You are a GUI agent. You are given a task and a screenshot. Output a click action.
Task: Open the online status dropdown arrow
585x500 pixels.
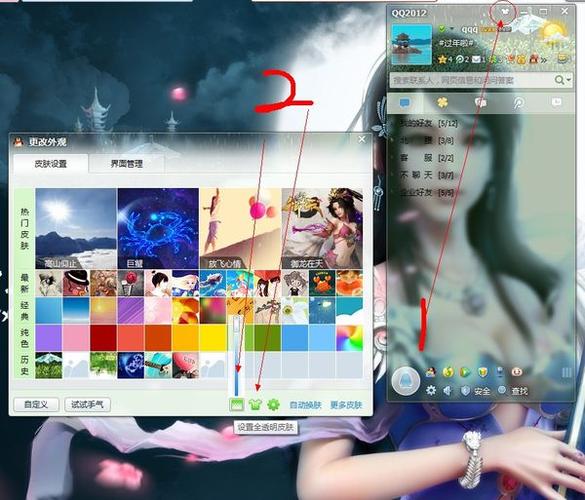[452, 29]
